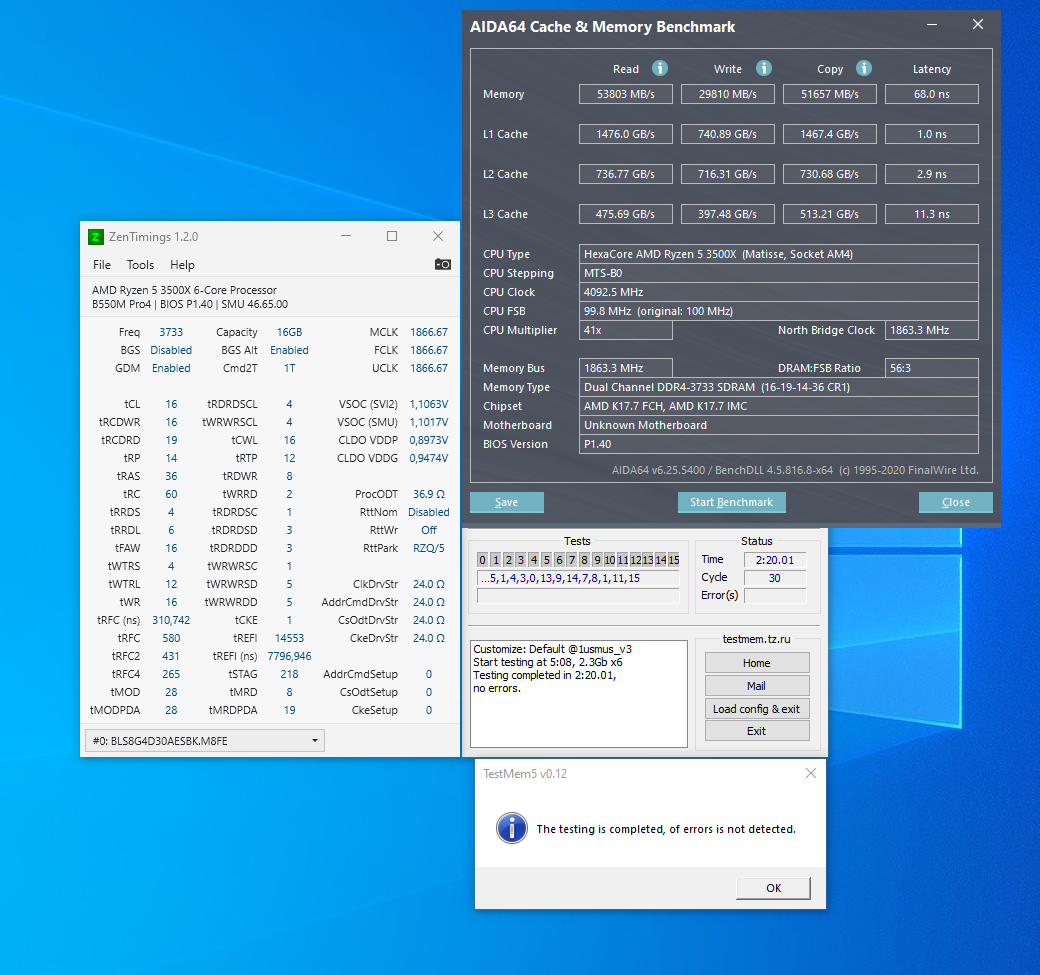The image size is (1040, 975).
Task: Minimize the AIDA64 benchmark window
Action: point(932,25)
